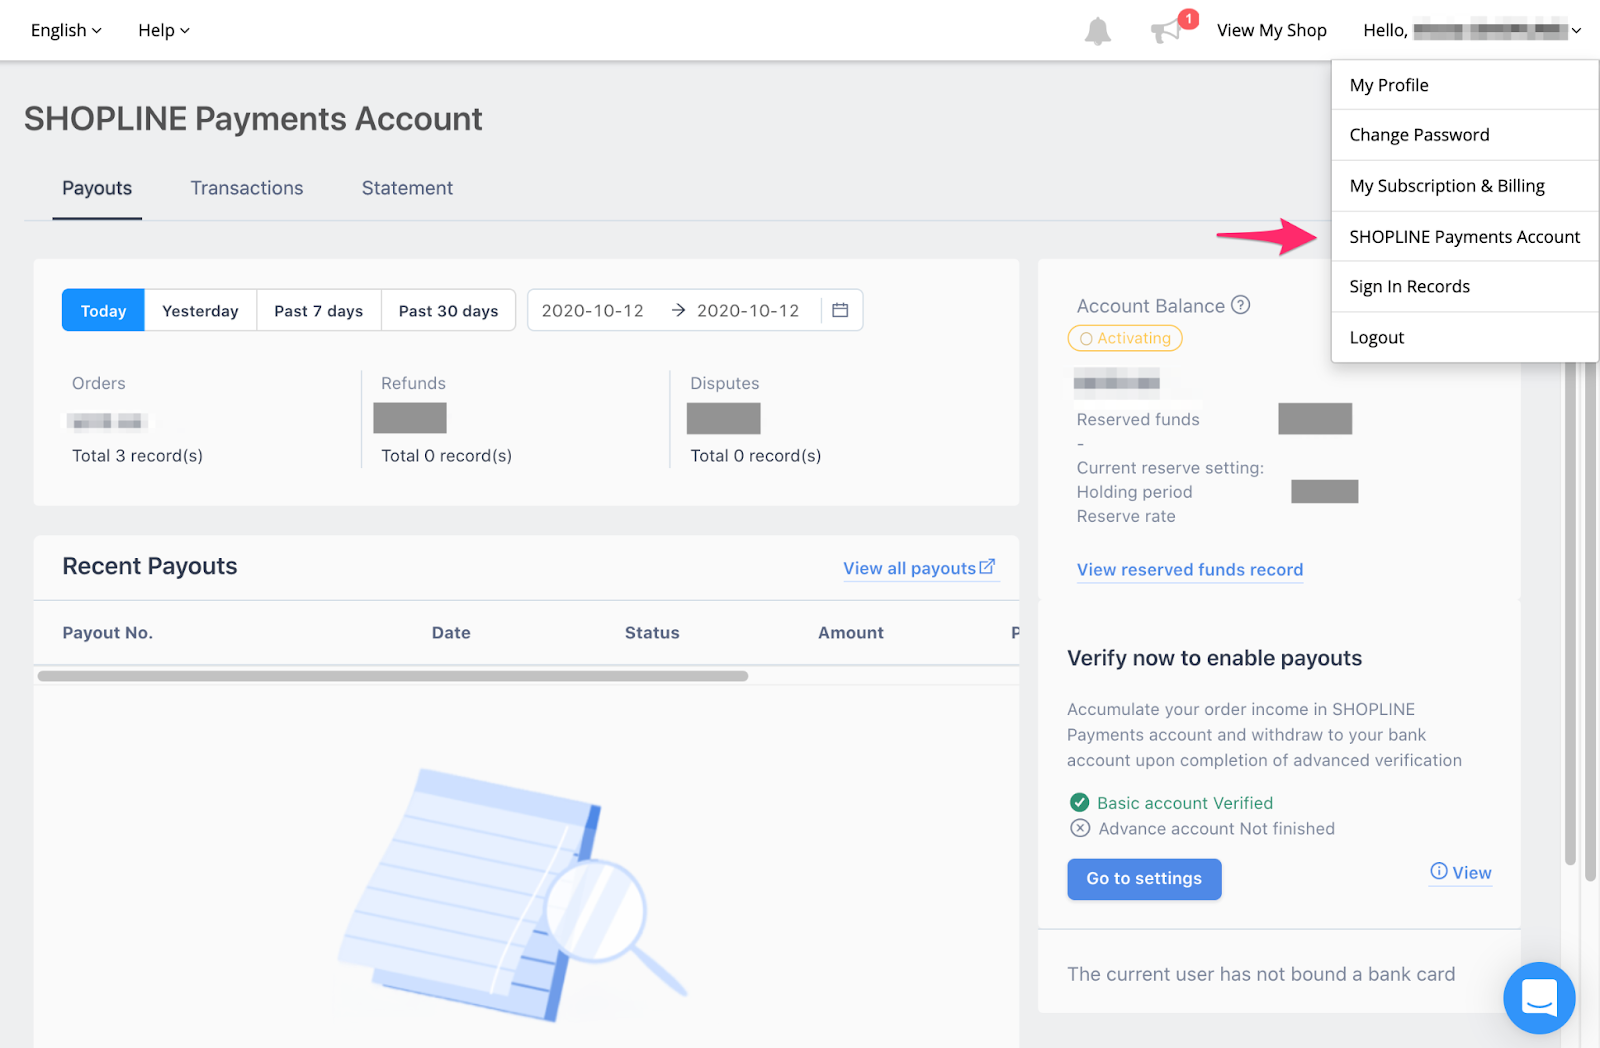Select SHOPLINE Payments Account menu entry
Image resolution: width=1600 pixels, height=1048 pixels.
pos(1465,237)
